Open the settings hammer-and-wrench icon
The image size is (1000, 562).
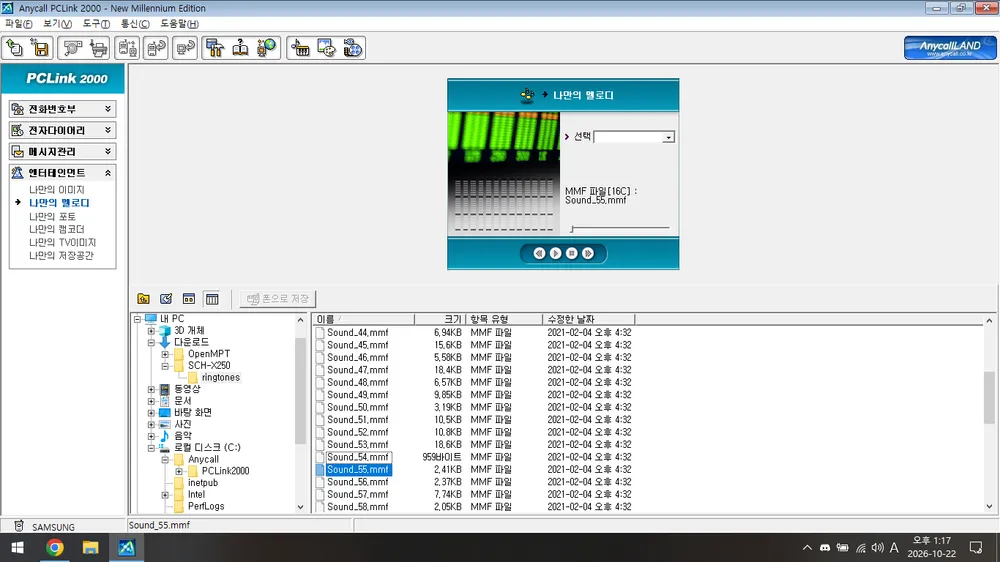click(215, 48)
